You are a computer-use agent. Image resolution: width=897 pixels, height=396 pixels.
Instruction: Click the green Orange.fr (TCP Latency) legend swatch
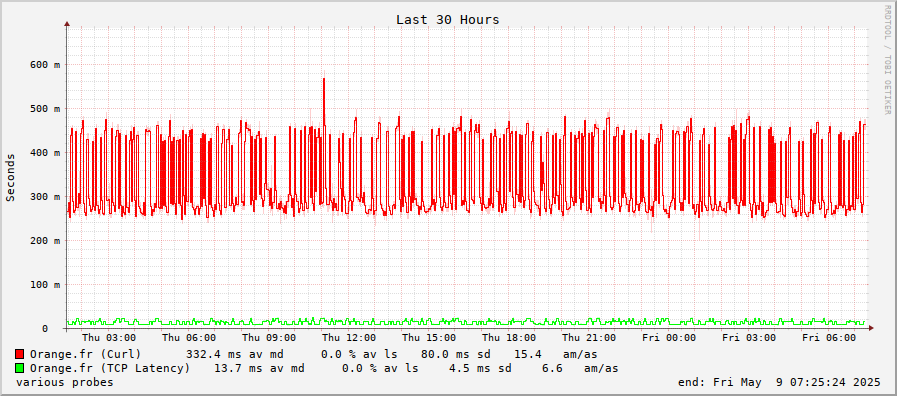click(x=20, y=368)
